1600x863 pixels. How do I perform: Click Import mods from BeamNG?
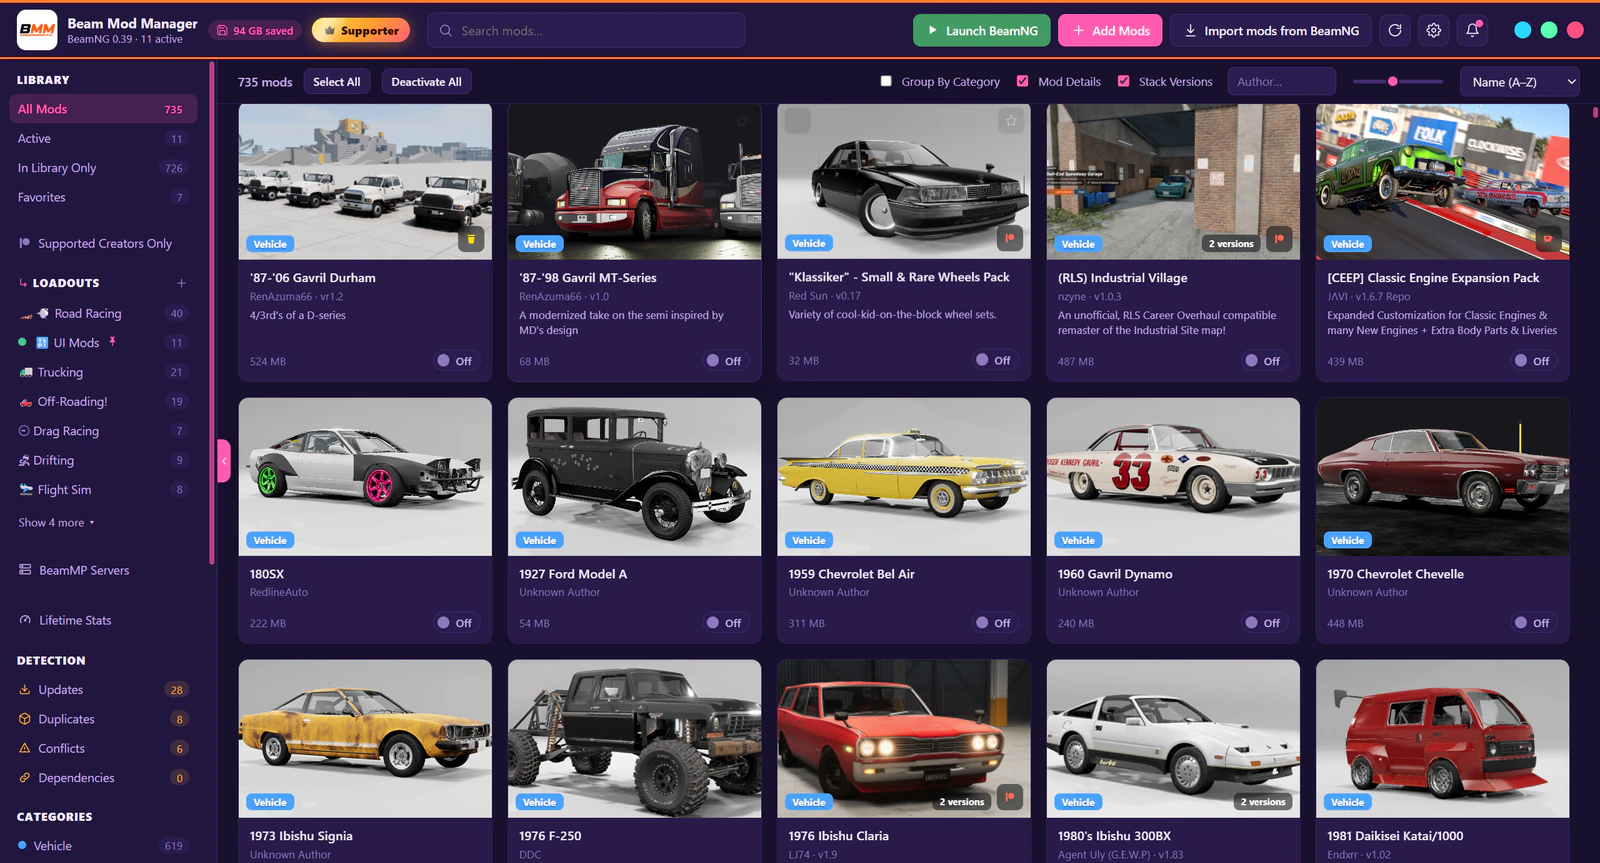pyautogui.click(x=1271, y=31)
